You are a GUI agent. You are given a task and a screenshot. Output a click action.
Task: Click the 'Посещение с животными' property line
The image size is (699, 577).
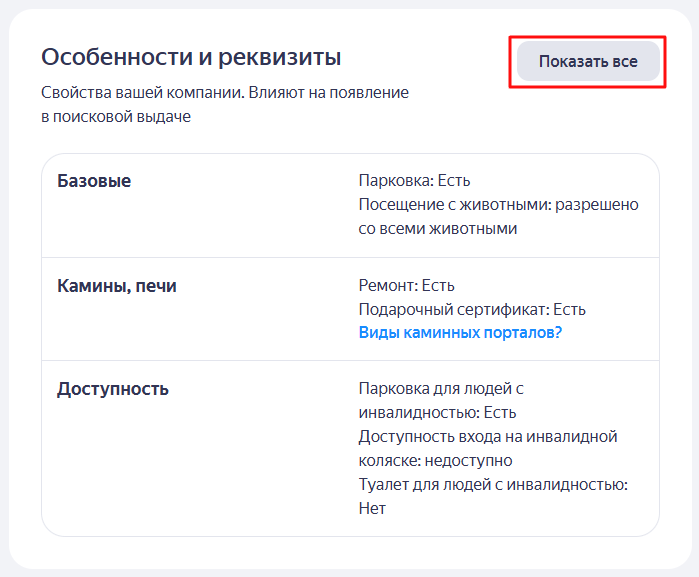click(x=497, y=205)
